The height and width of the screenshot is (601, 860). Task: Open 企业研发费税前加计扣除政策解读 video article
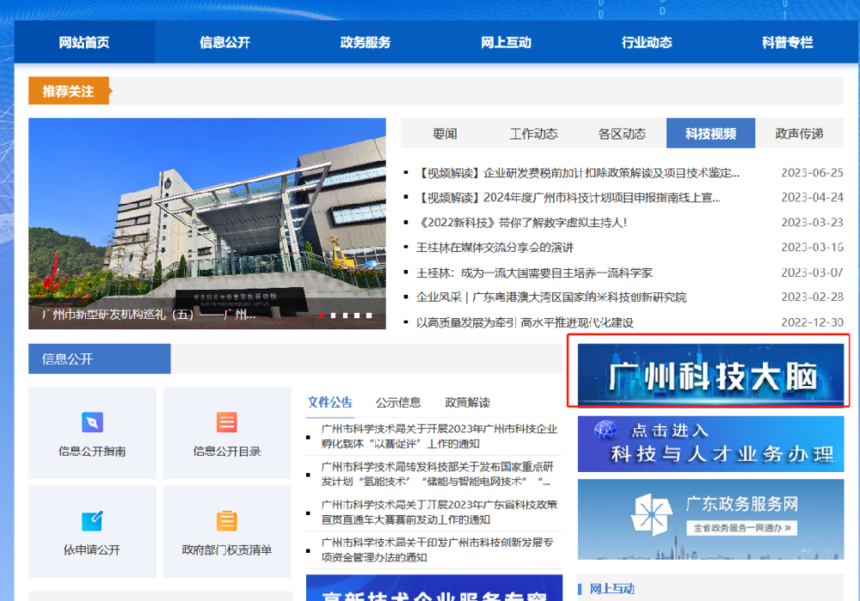tap(578, 173)
